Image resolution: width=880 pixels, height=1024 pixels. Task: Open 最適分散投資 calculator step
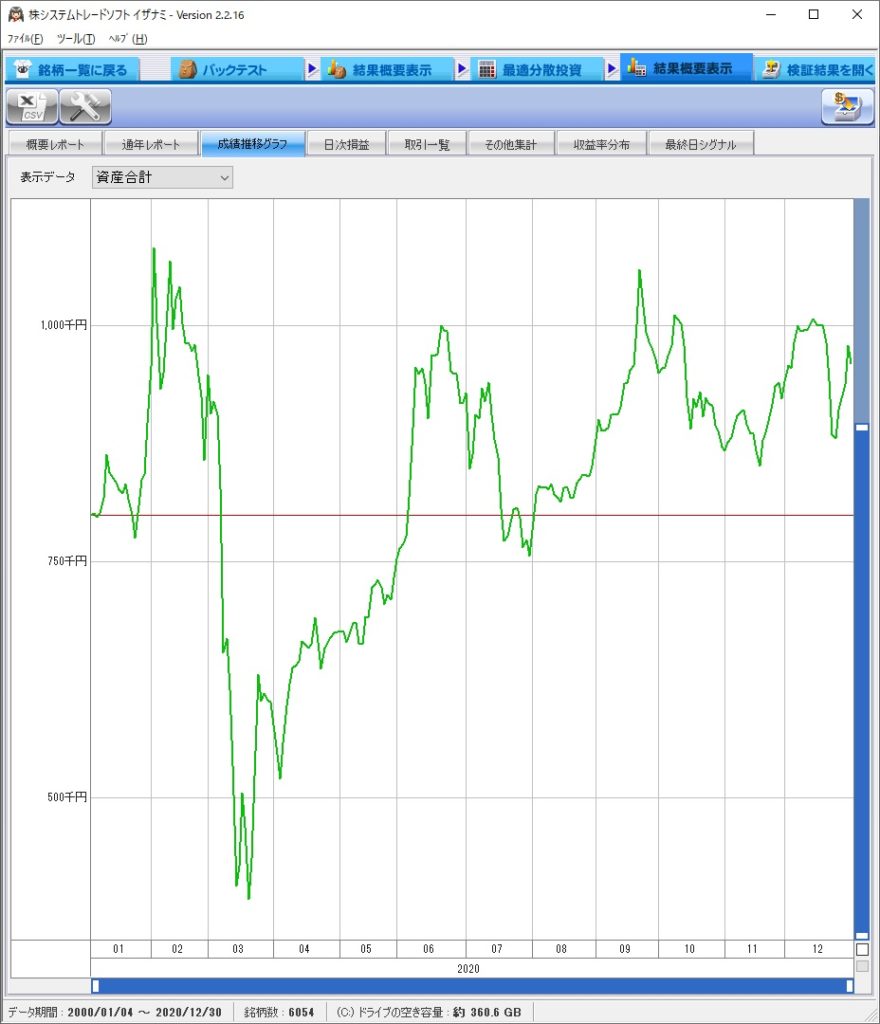point(487,70)
